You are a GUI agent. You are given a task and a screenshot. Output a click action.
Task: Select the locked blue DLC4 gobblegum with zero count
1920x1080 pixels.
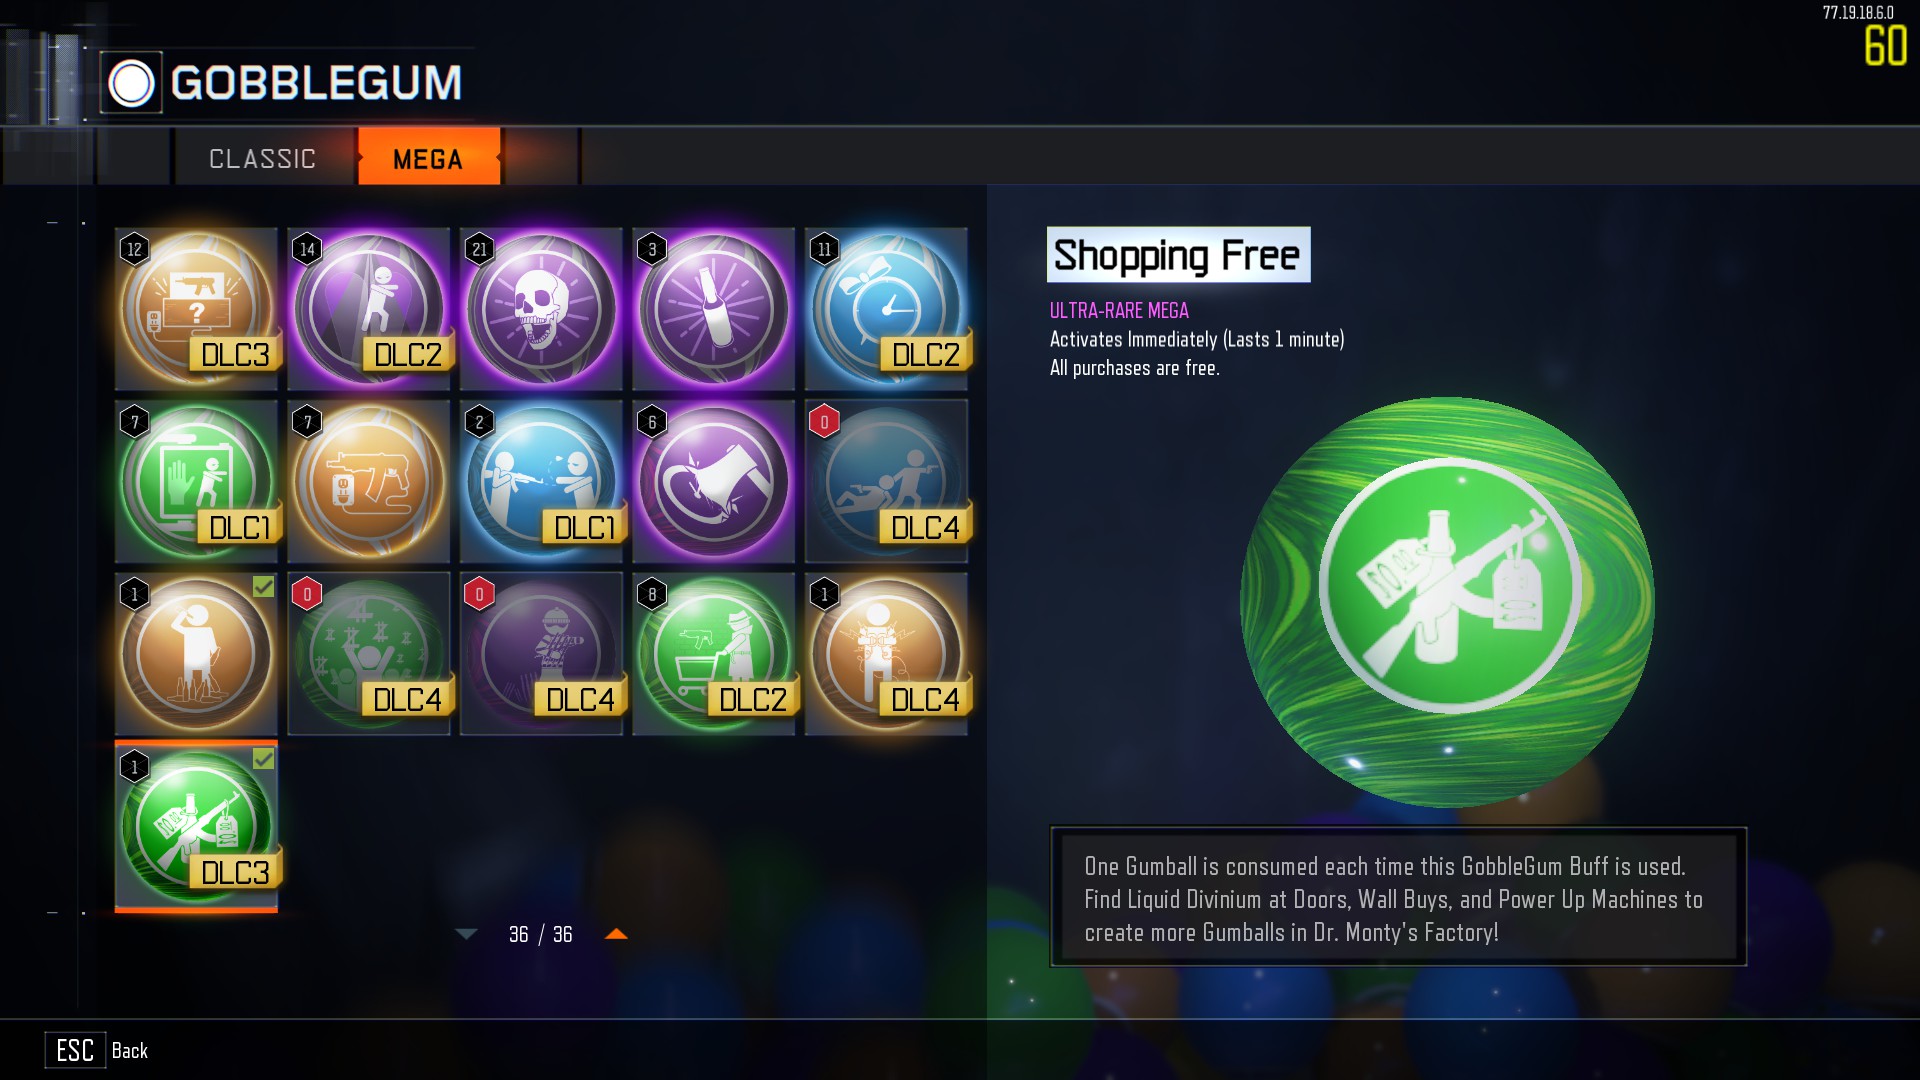coord(886,481)
